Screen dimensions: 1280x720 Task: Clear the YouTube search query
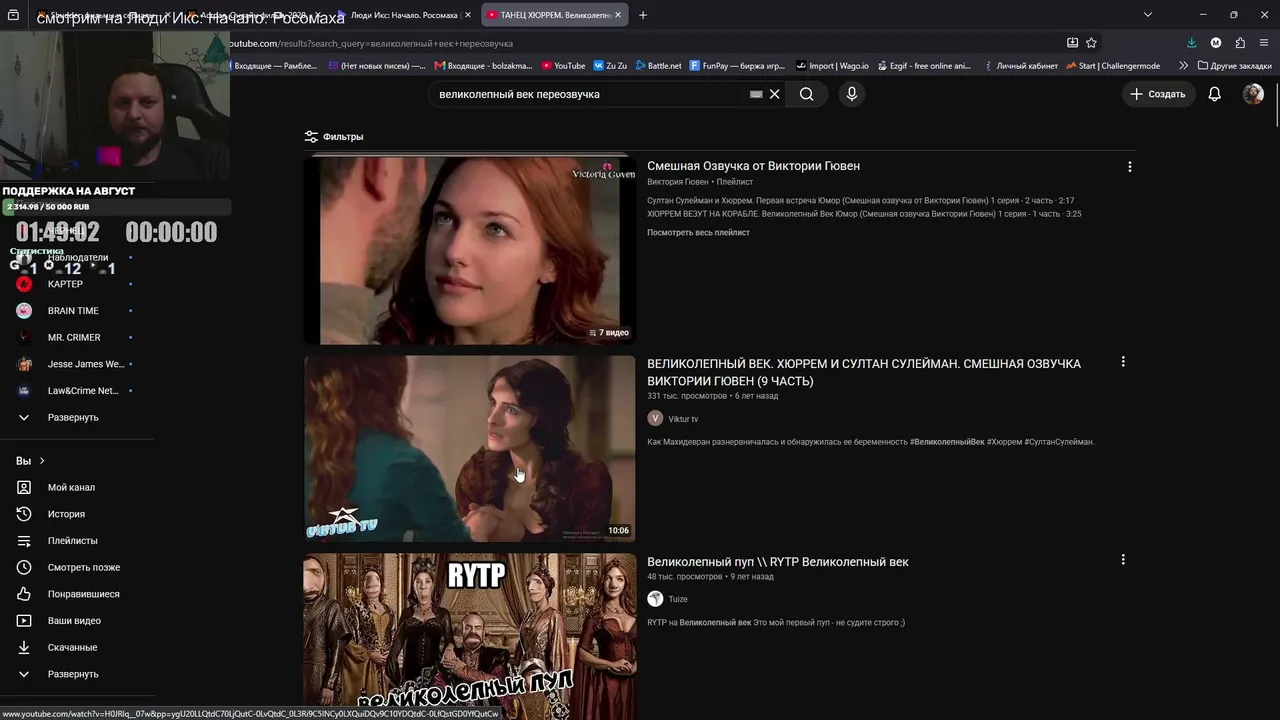774,94
